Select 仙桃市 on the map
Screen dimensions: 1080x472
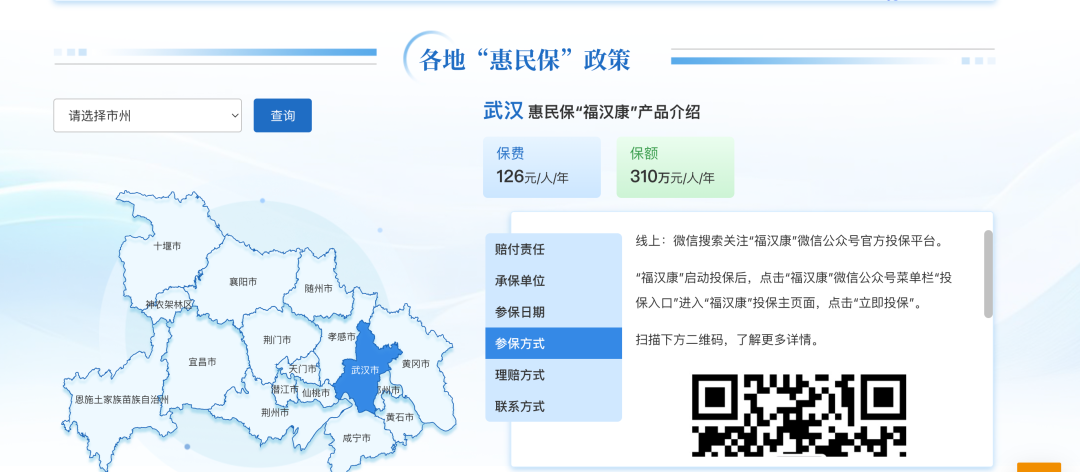(x=316, y=393)
